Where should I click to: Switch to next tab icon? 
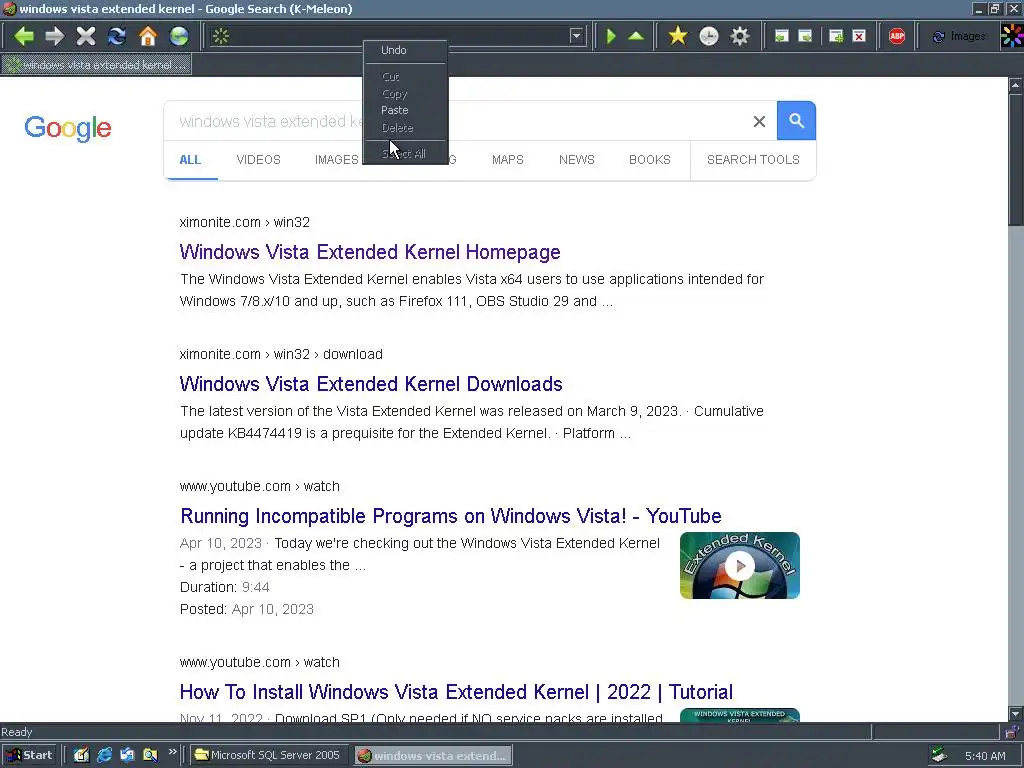pos(805,36)
